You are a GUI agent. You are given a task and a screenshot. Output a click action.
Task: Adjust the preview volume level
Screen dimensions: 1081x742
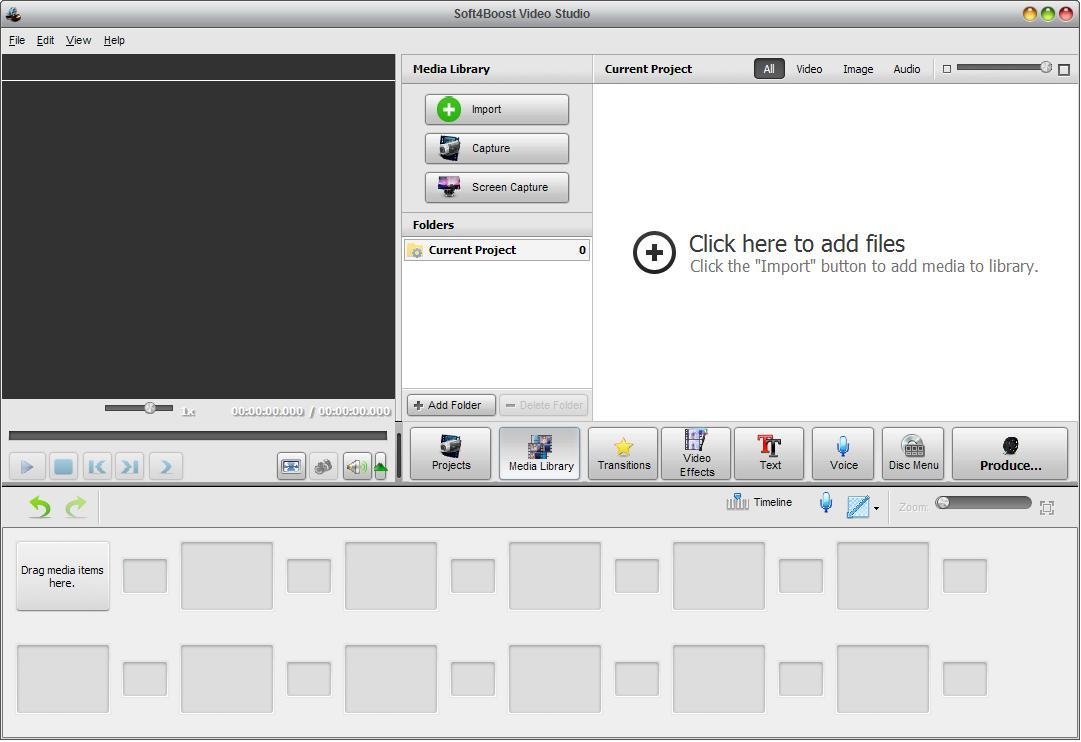tap(381, 467)
